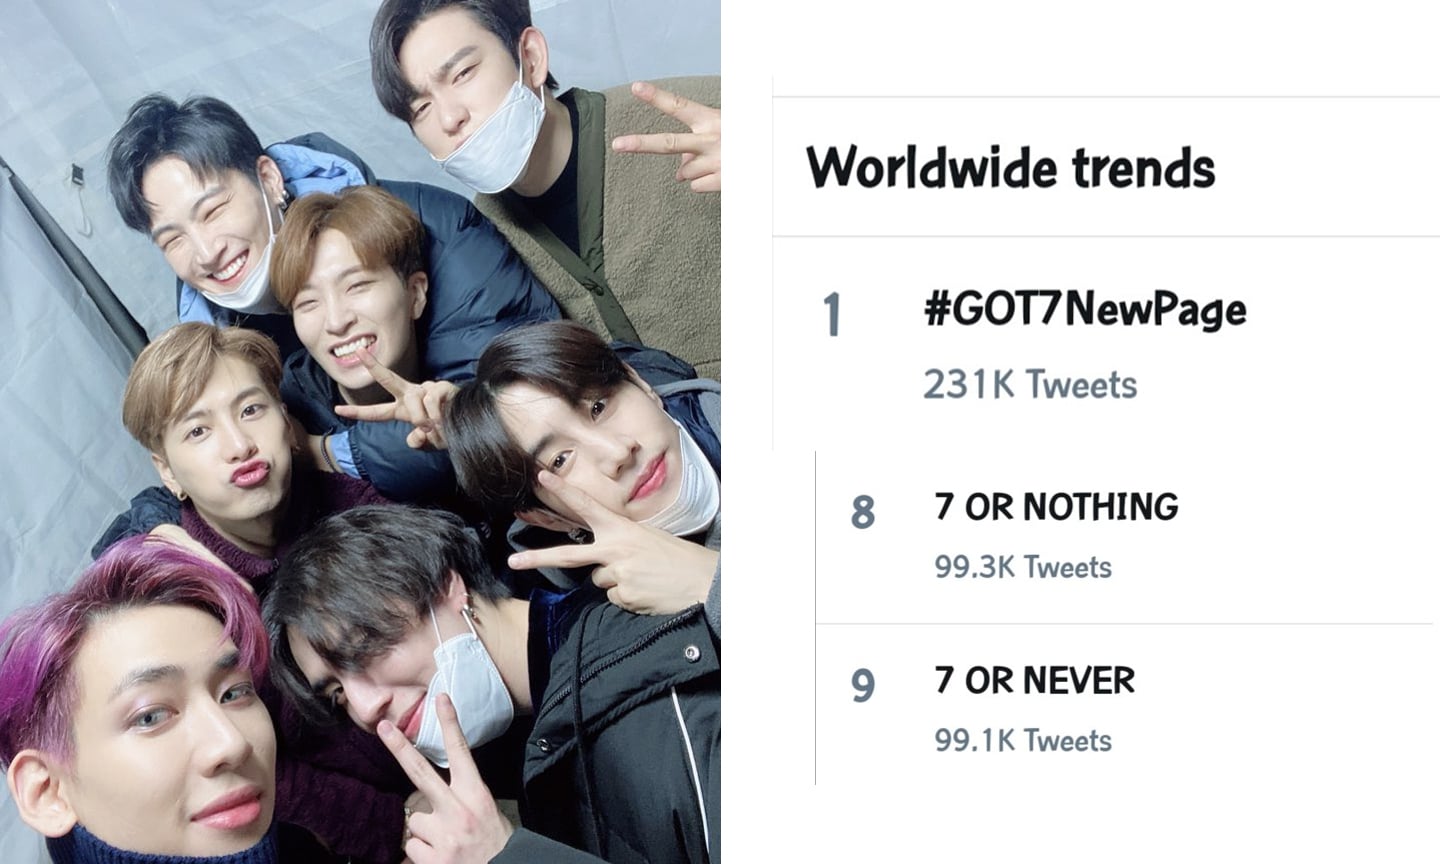Viewport: 1440px width, 864px height.
Task: Open the #GOT7NewPage hashtag trend
Action: pos(1085,310)
